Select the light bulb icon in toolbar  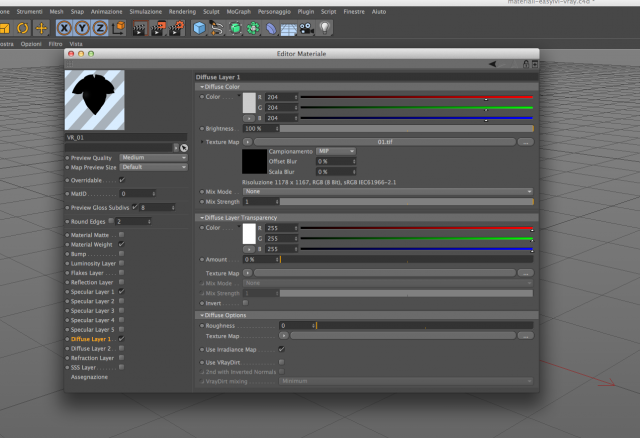pyautogui.click(x=324, y=28)
